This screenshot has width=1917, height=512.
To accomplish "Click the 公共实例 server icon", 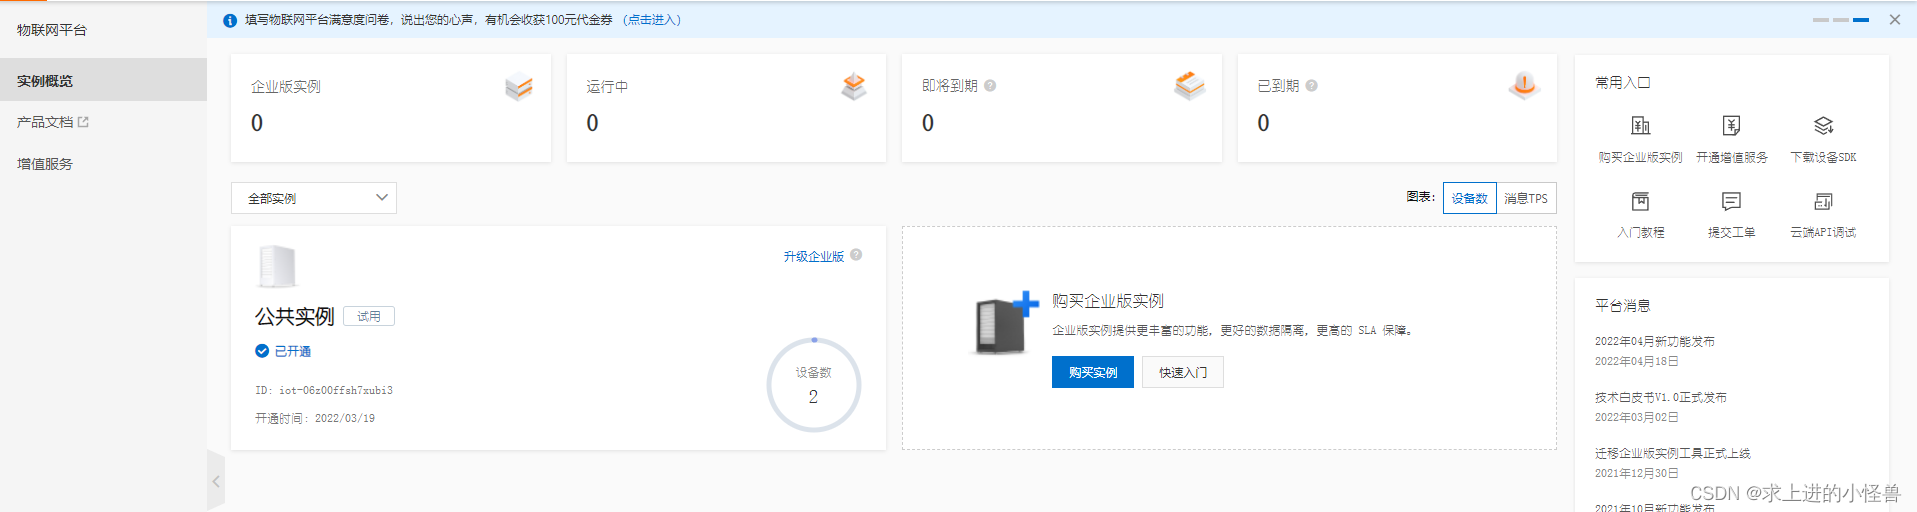I will 277,267.
